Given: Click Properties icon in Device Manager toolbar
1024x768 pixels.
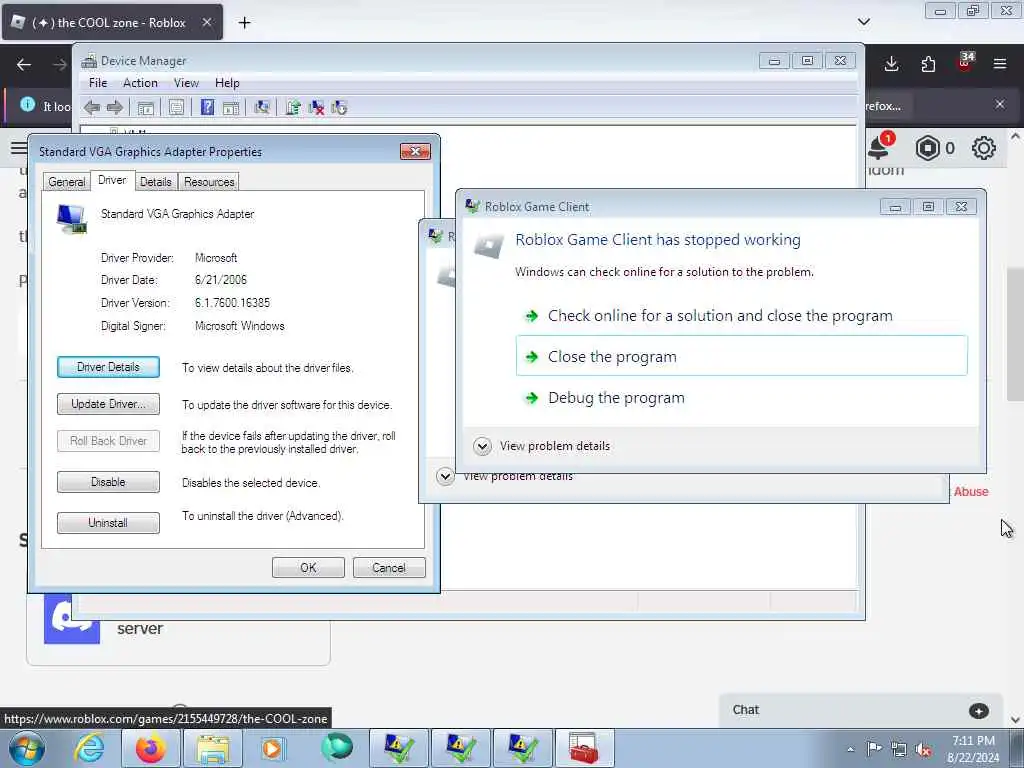Looking at the screenshot, I should pyautogui.click(x=176, y=108).
